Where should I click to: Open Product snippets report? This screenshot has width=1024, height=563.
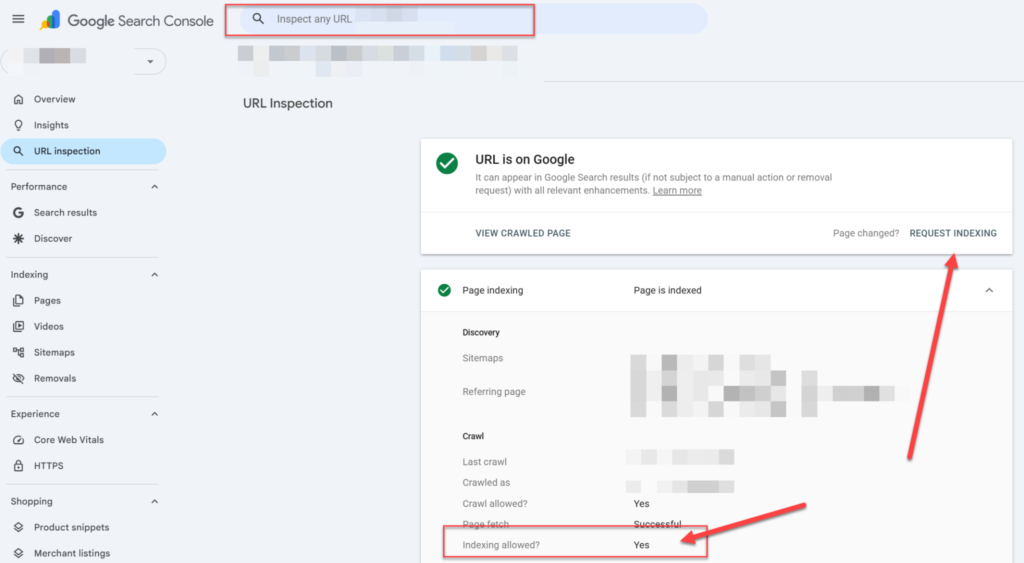coord(71,527)
